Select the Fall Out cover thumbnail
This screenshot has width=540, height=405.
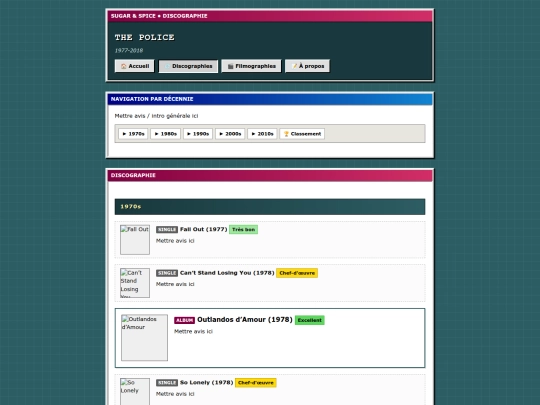point(135,240)
